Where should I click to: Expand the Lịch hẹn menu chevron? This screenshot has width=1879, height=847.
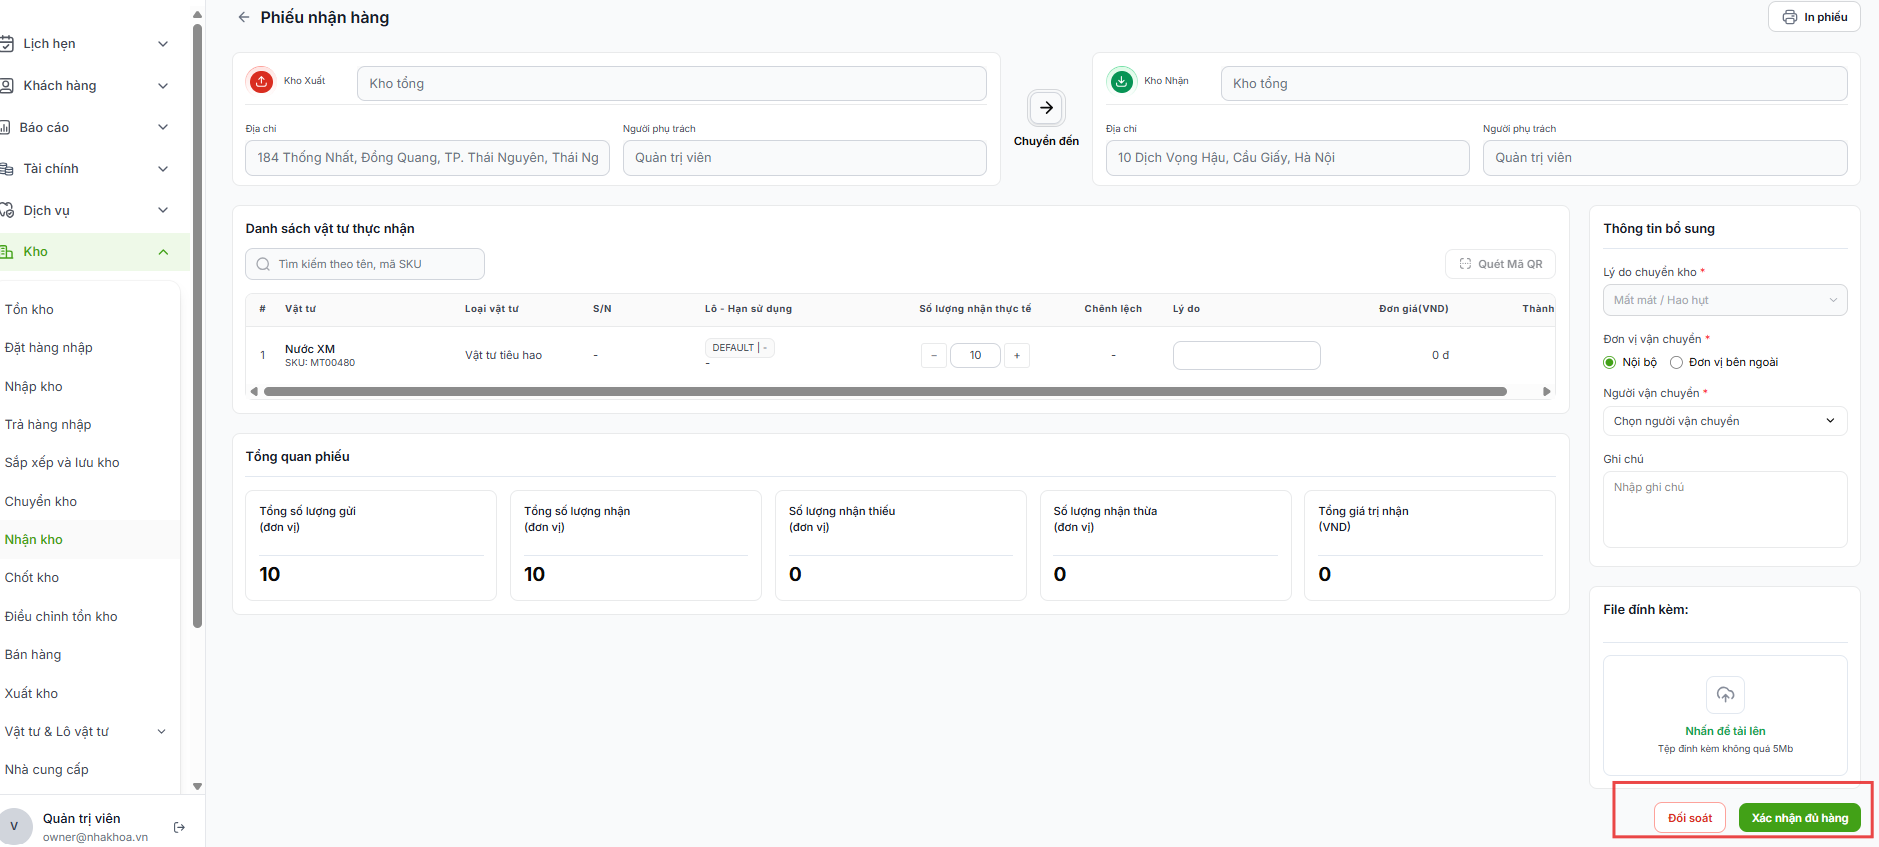(163, 44)
